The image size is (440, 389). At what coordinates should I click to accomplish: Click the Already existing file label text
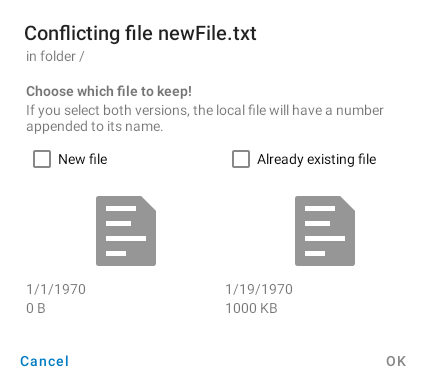[317, 159]
